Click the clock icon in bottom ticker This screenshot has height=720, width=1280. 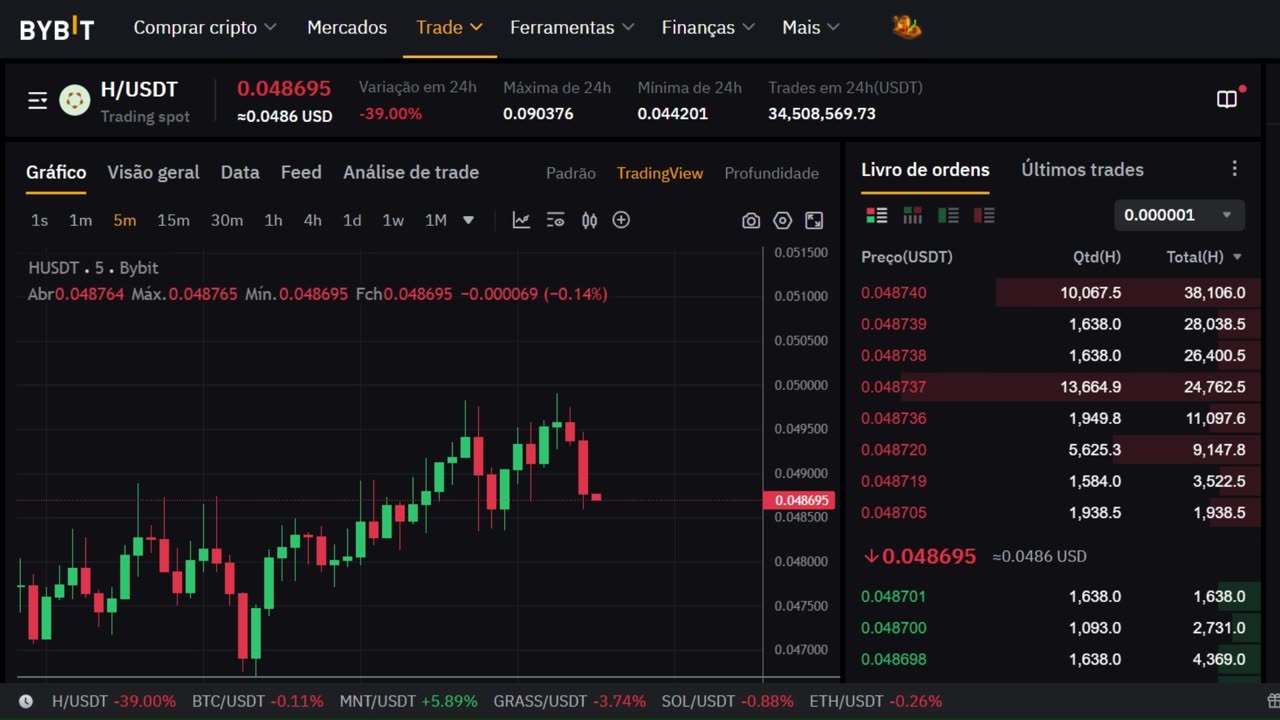click(26, 701)
